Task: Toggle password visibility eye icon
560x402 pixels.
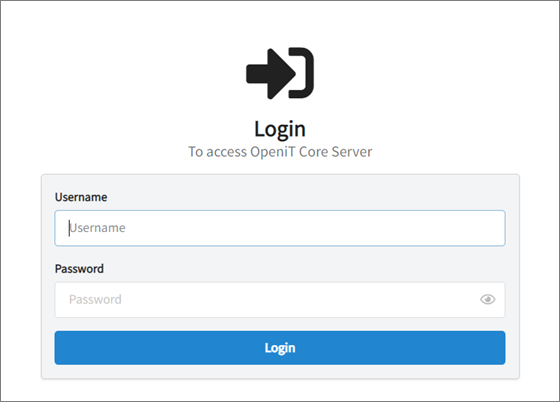Action: point(488,299)
